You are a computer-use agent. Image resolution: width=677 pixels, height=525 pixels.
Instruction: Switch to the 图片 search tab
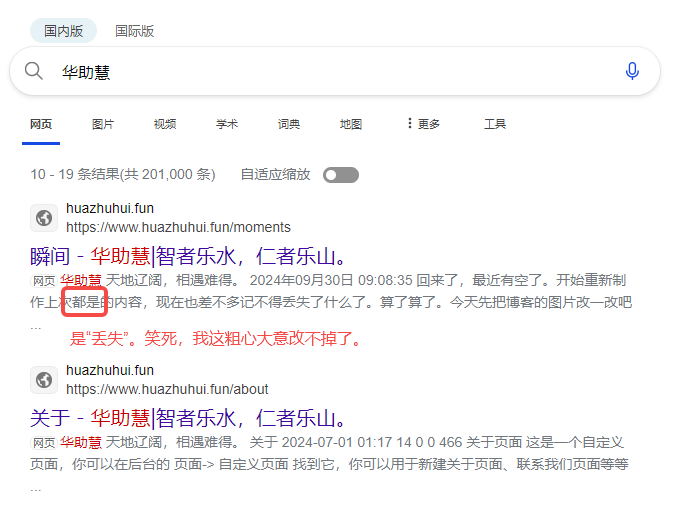[103, 124]
